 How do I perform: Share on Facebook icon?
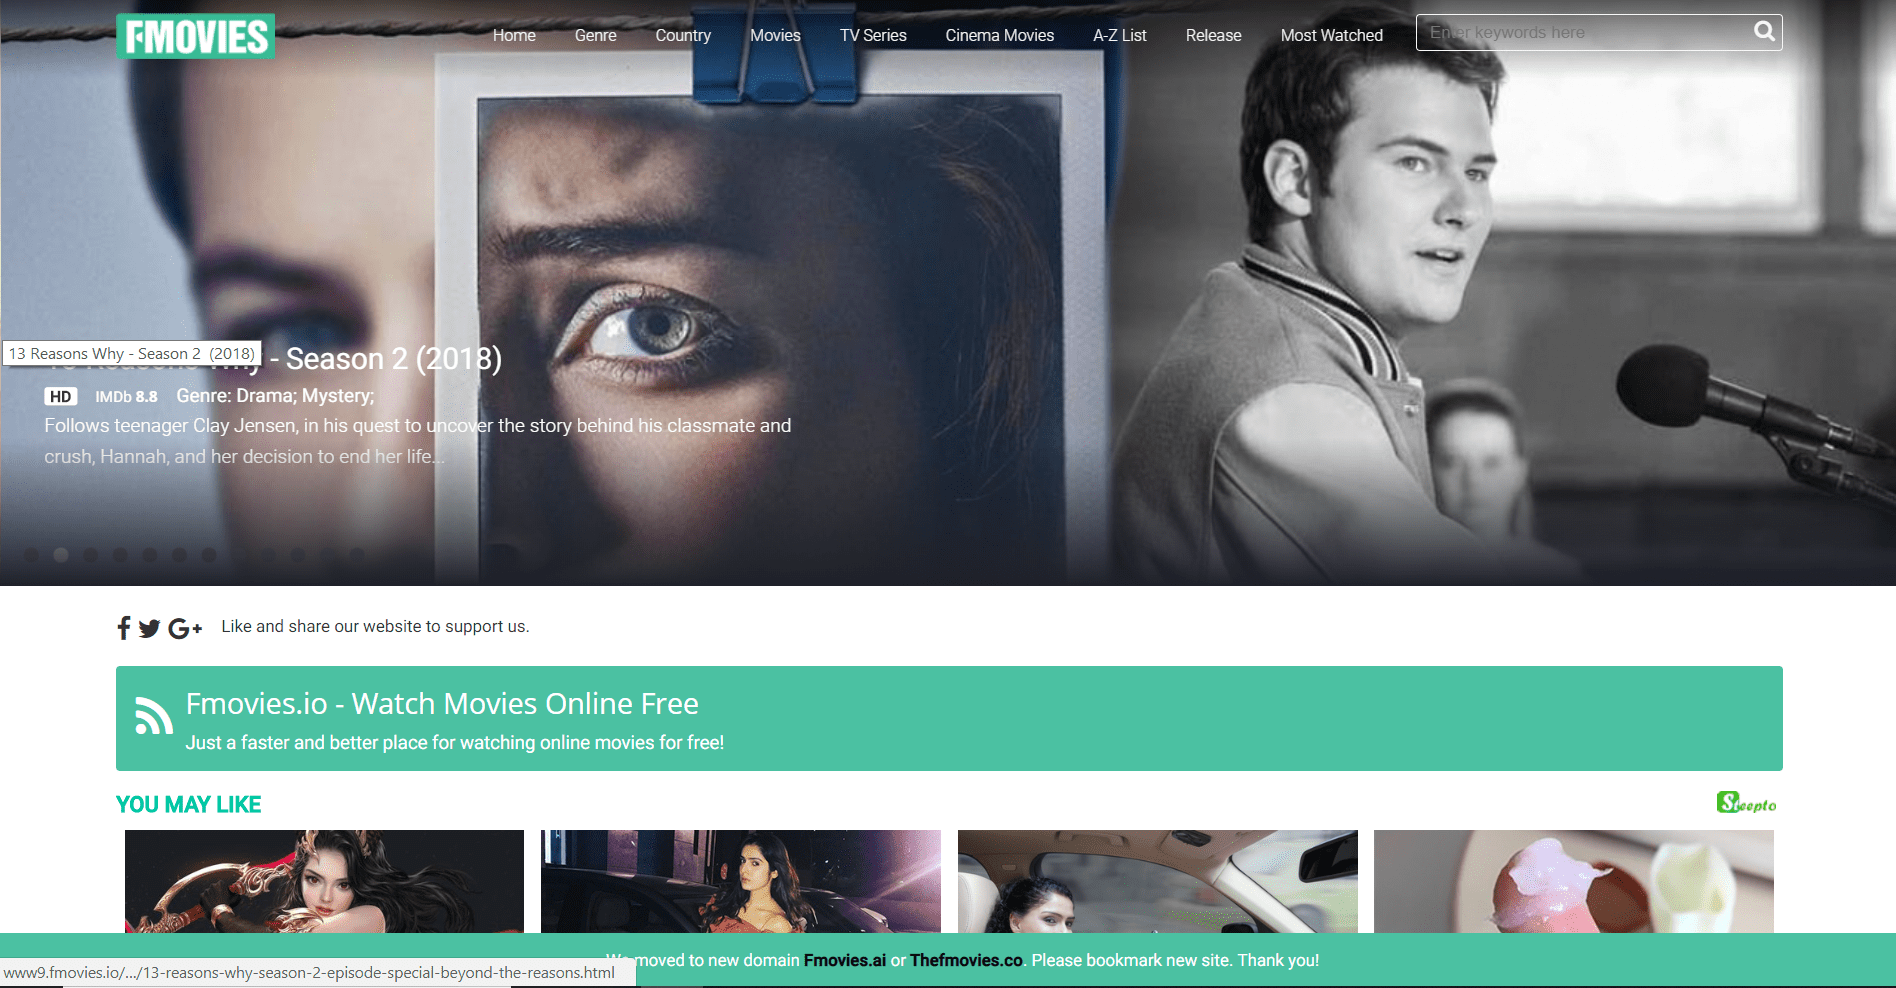click(x=124, y=628)
